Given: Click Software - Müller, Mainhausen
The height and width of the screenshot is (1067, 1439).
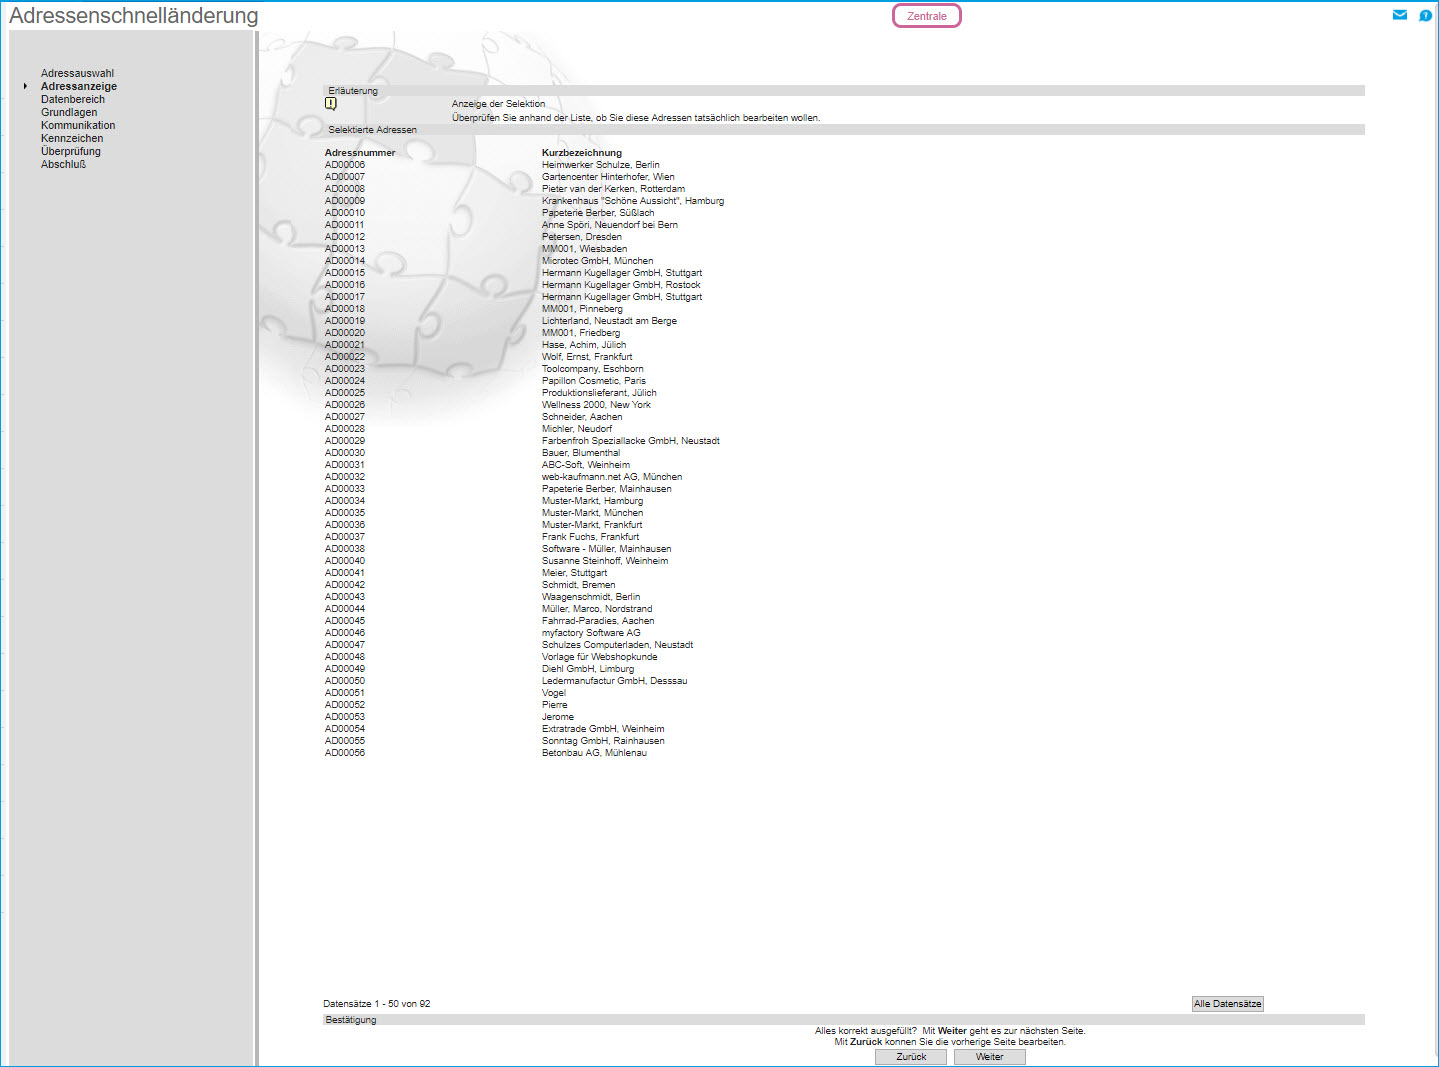Looking at the screenshot, I should 607,549.
